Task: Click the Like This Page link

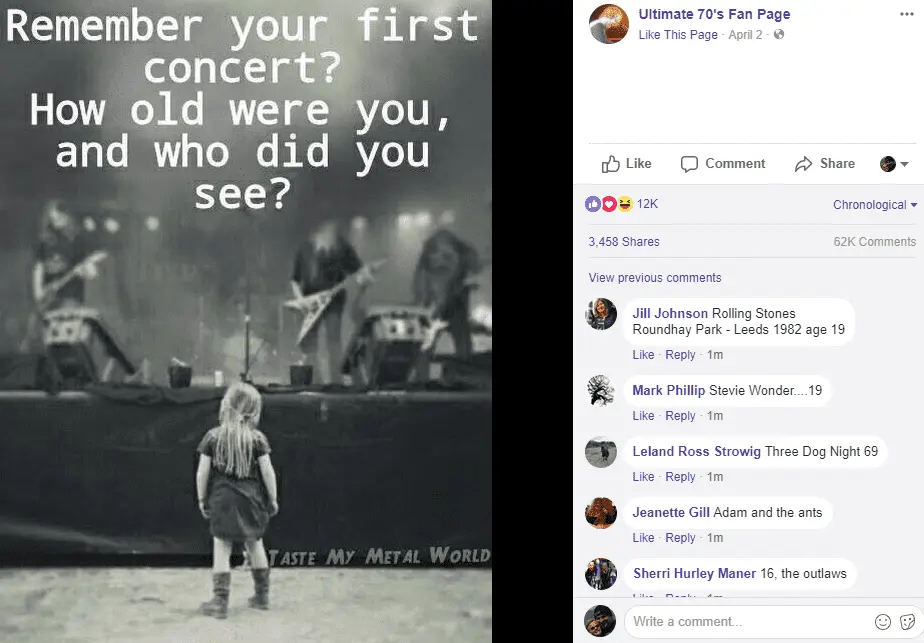Action: [678, 35]
